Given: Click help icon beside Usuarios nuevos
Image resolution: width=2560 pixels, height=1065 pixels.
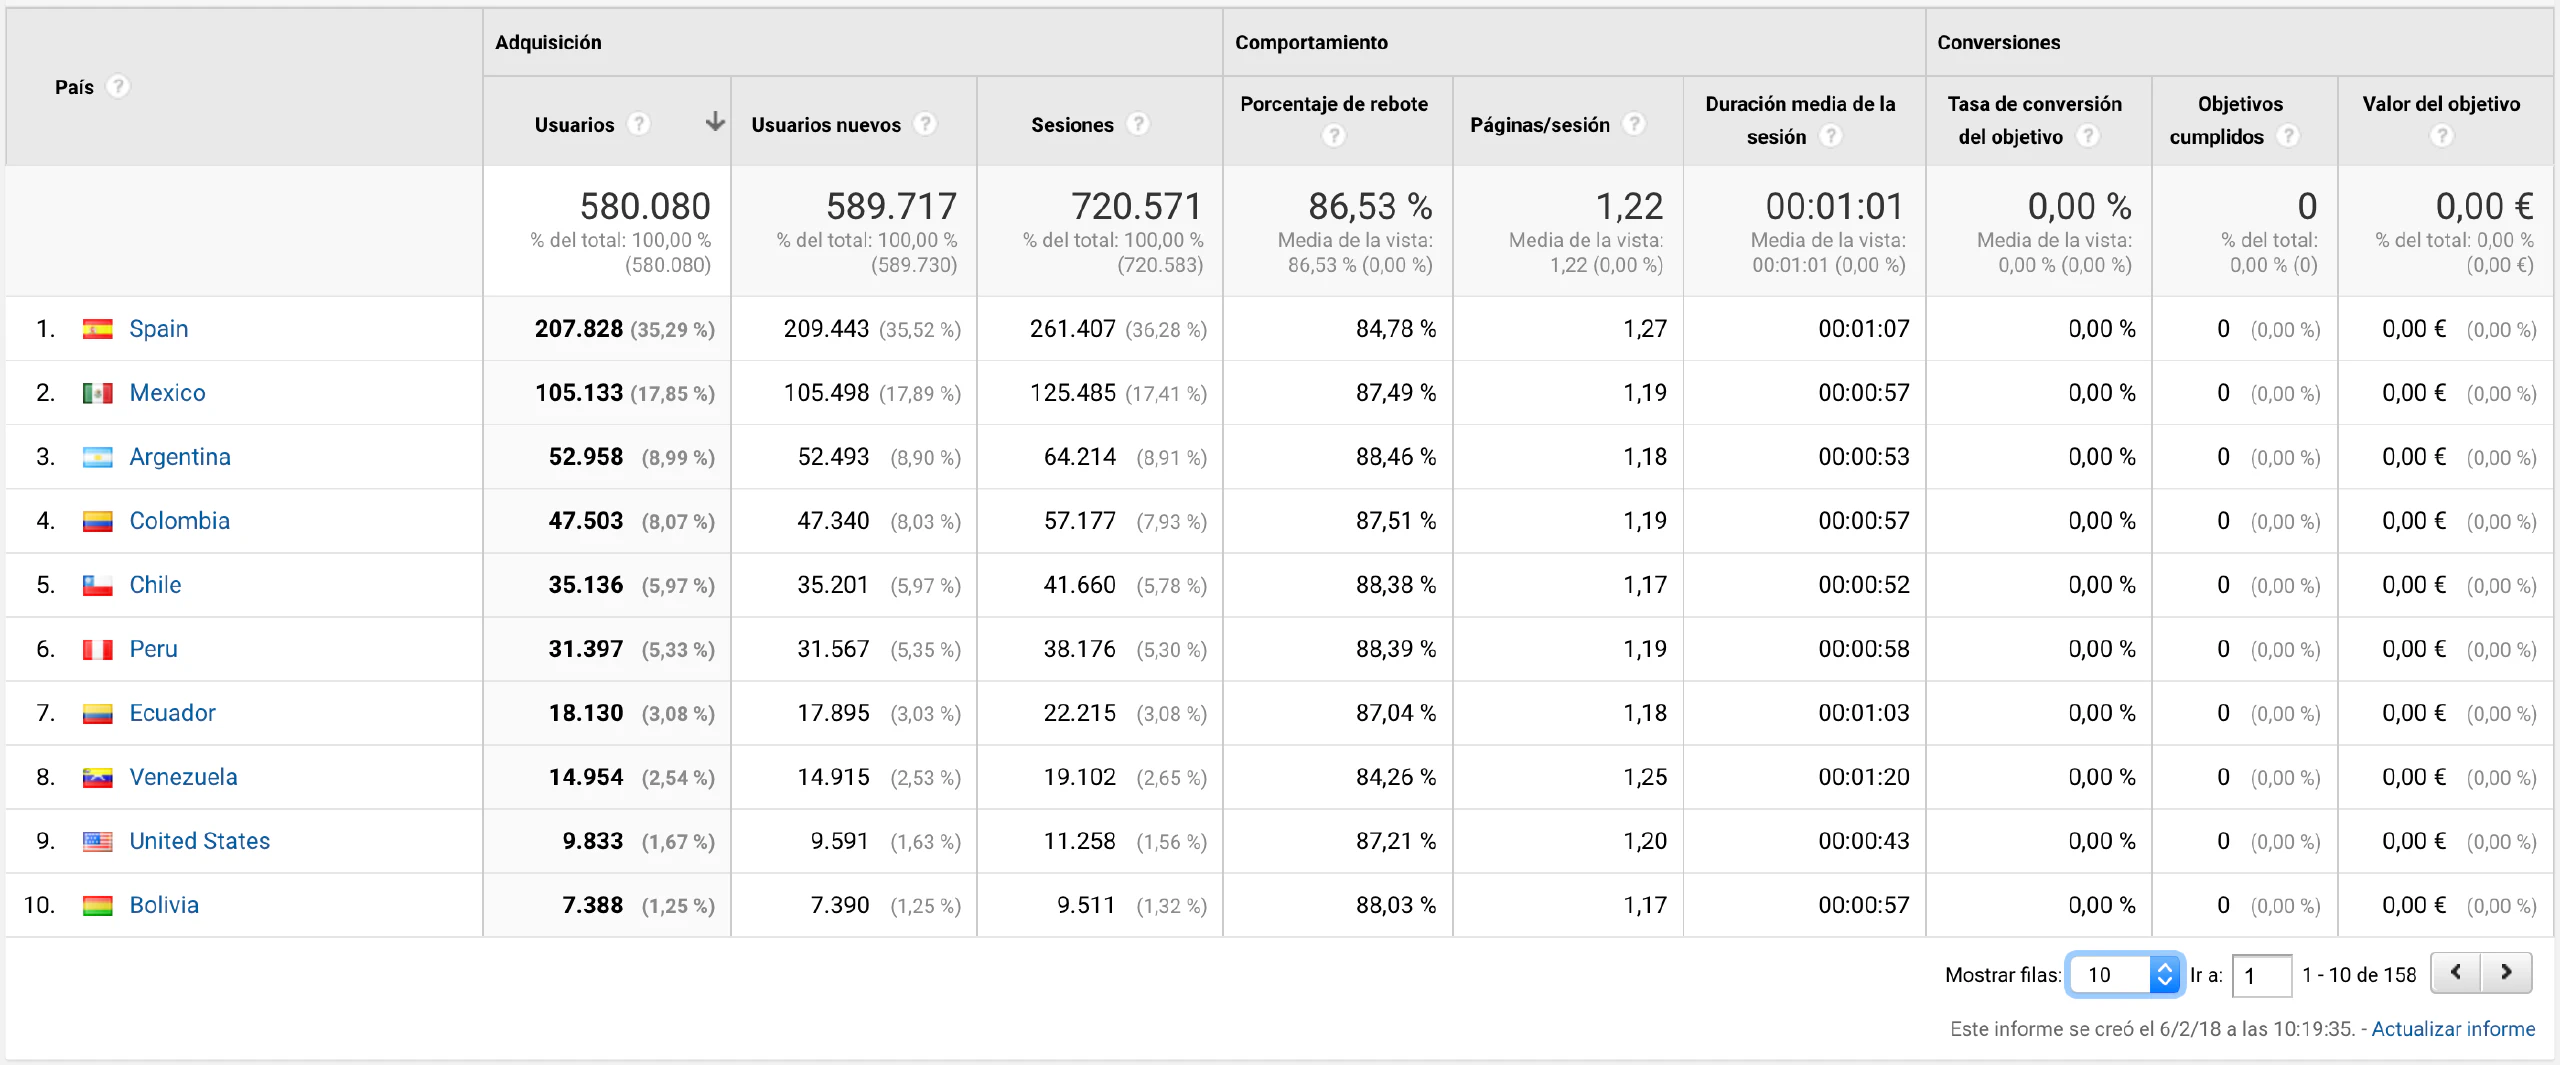Looking at the screenshot, I should coord(926,124).
